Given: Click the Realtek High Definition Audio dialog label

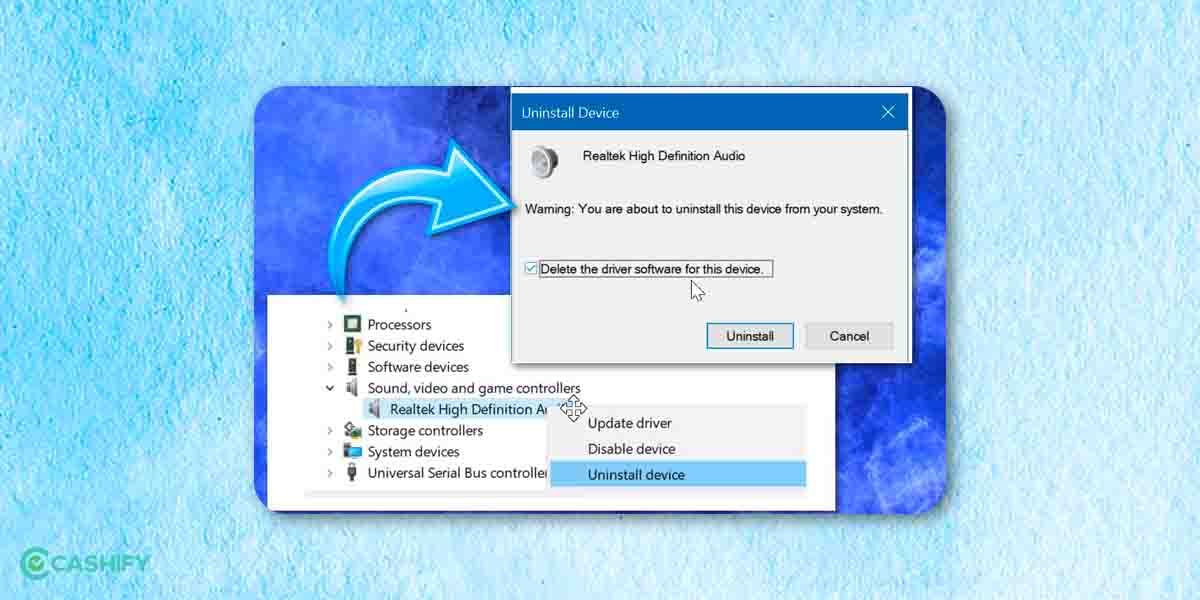Looking at the screenshot, I should (x=664, y=156).
